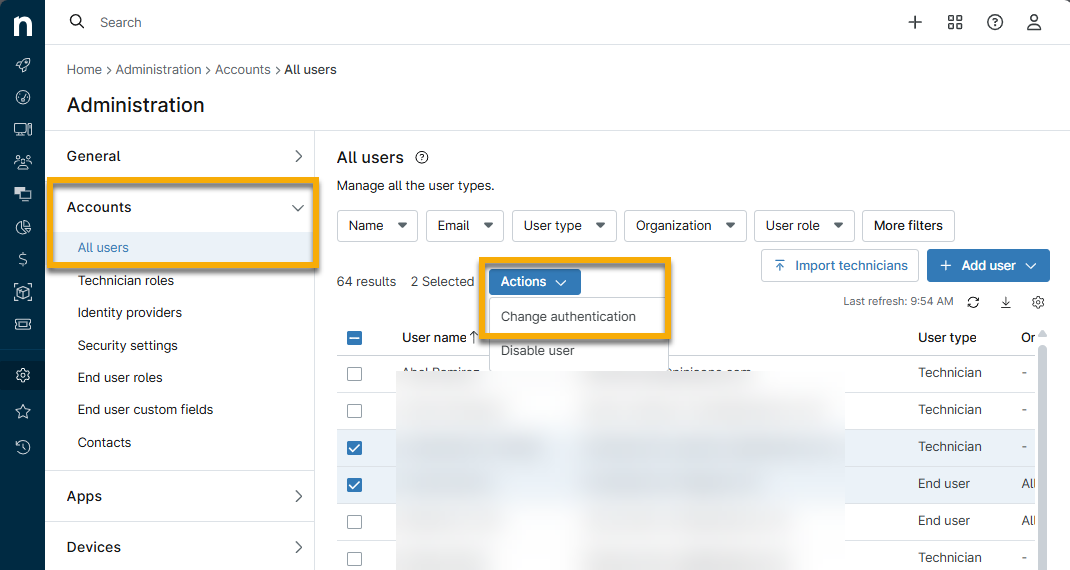Click the User type column header
Image resolution: width=1070 pixels, height=570 pixels.
pyautogui.click(x=947, y=337)
